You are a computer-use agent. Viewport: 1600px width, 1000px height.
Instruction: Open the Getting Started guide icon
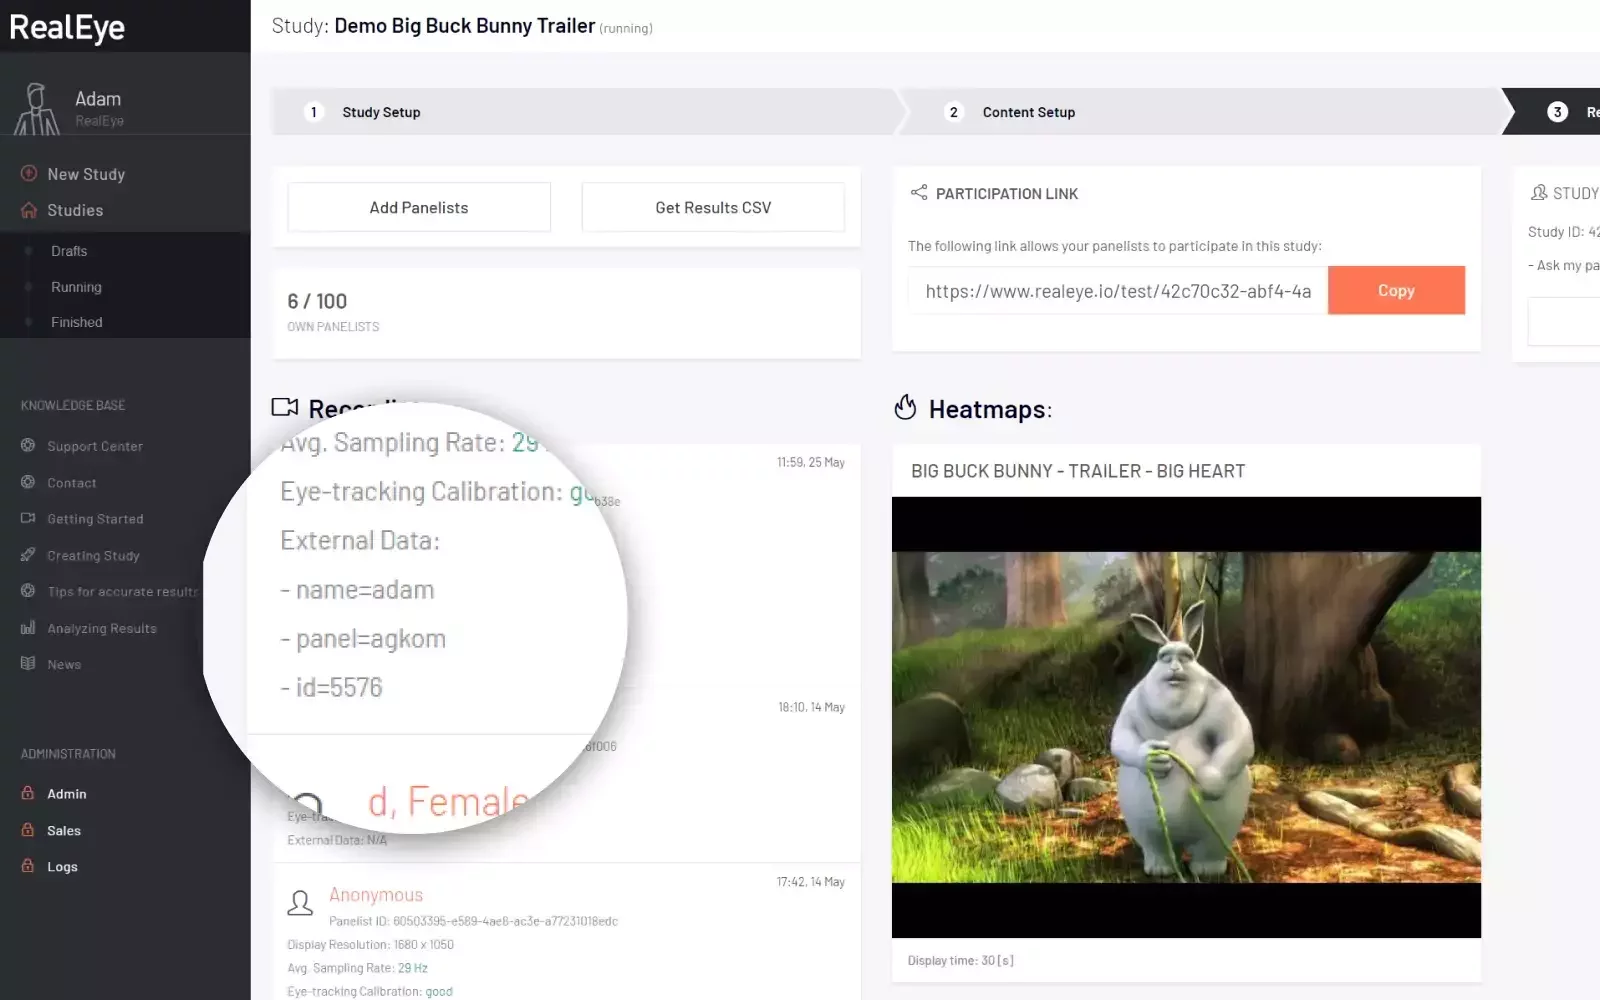[28, 518]
